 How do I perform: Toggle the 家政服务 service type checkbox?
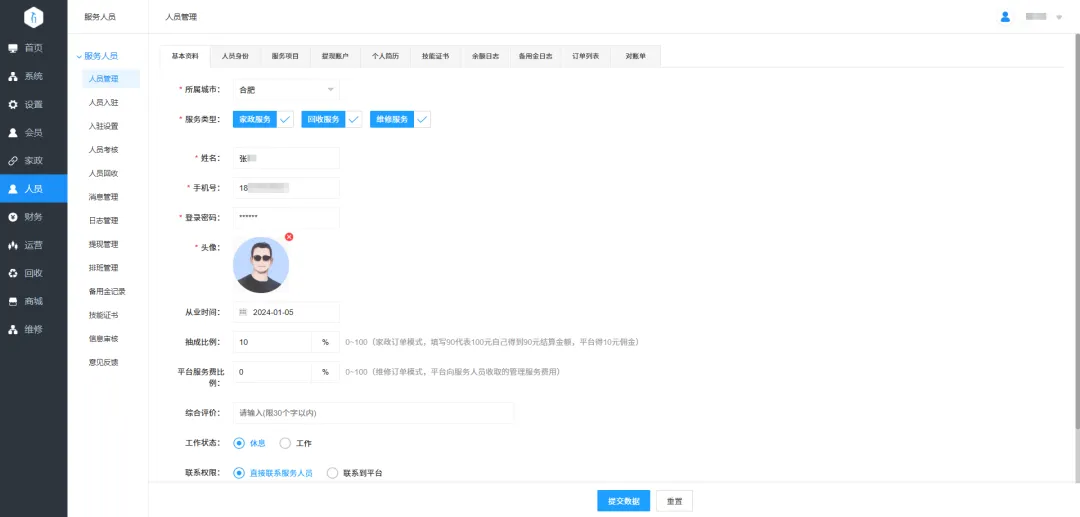(x=285, y=119)
